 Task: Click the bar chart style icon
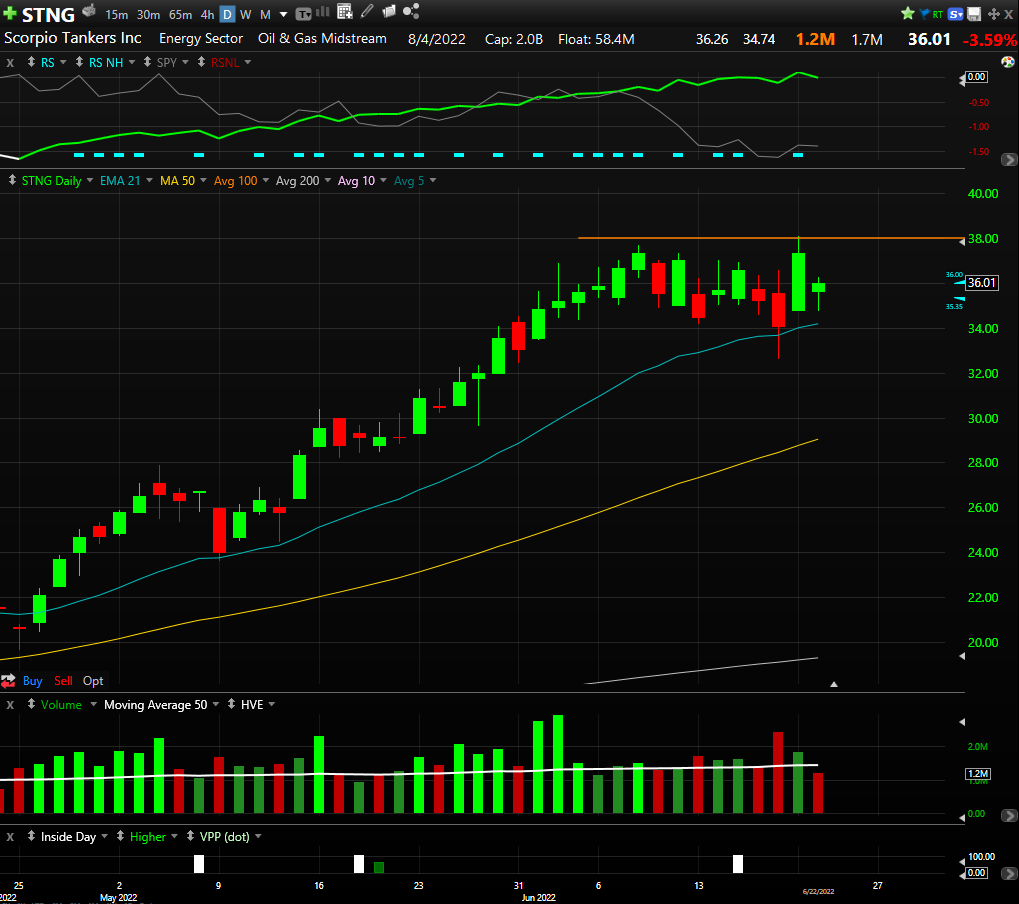pos(323,12)
